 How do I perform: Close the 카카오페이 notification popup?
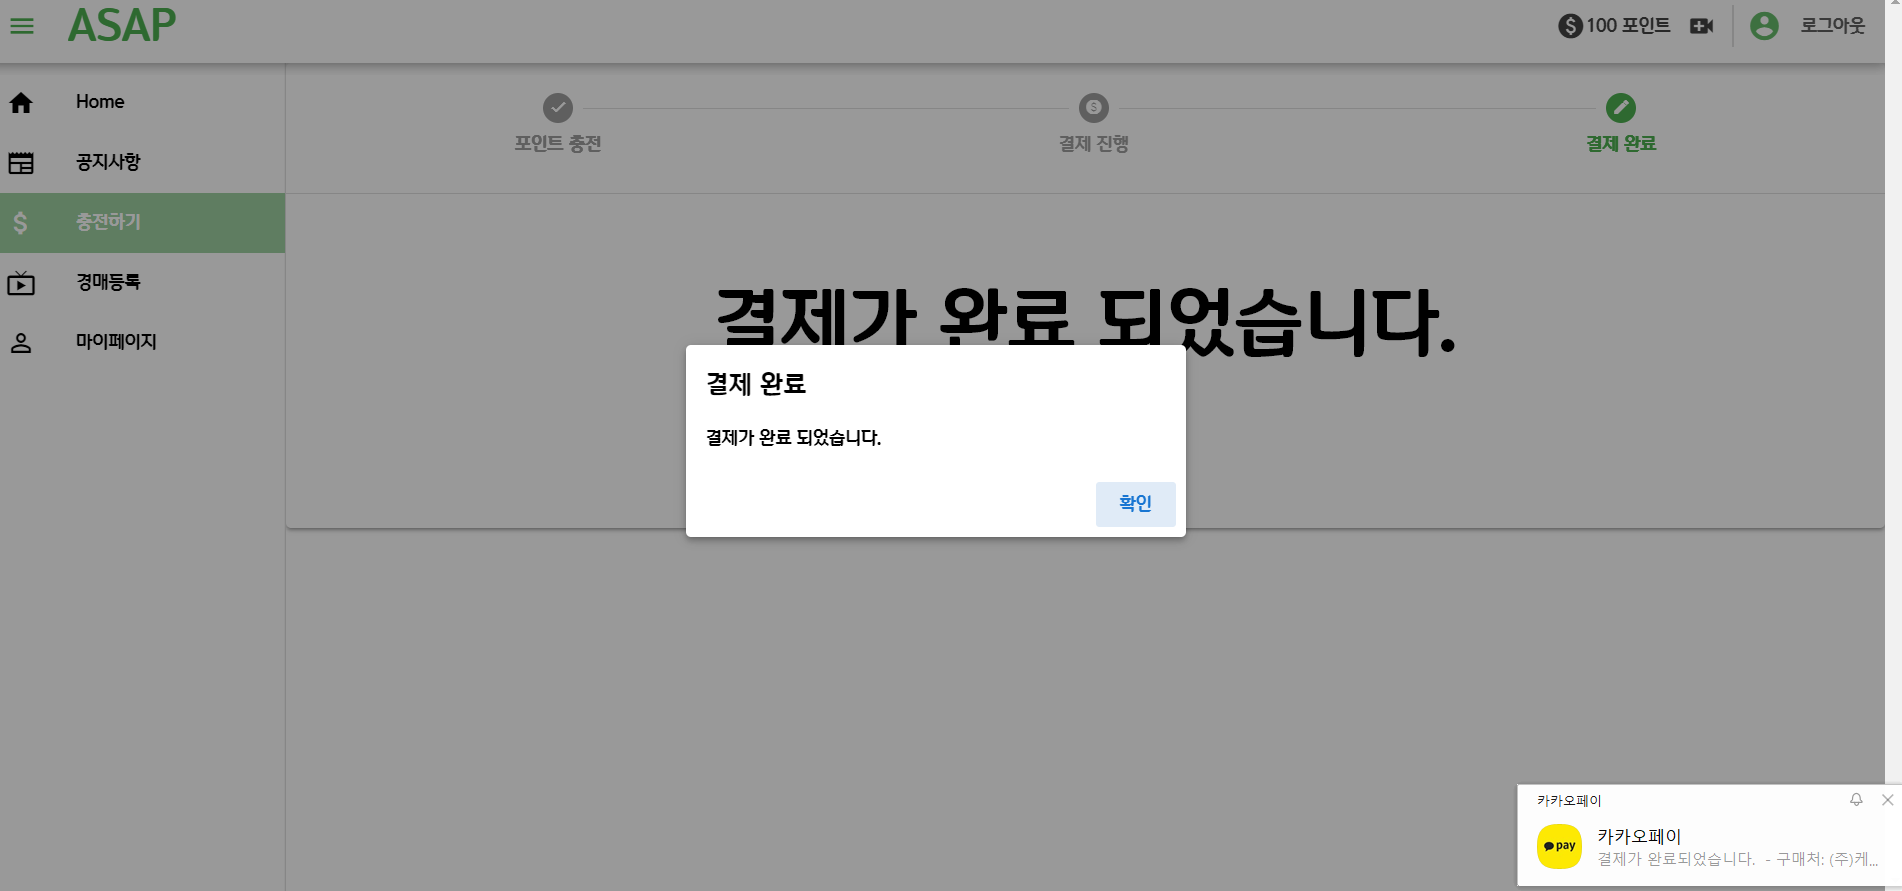point(1888,799)
